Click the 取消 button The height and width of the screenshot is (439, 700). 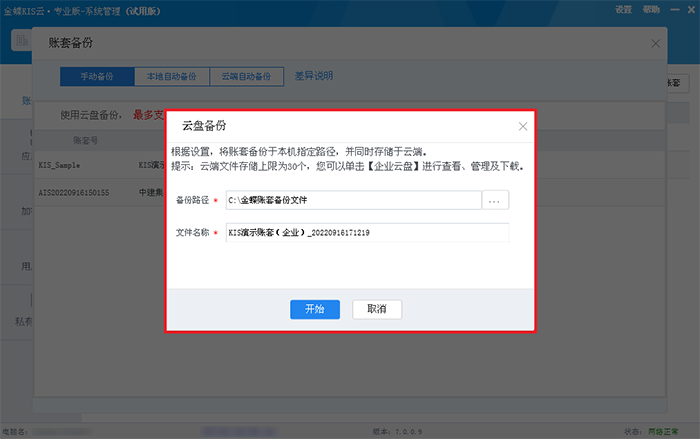coord(377,308)
